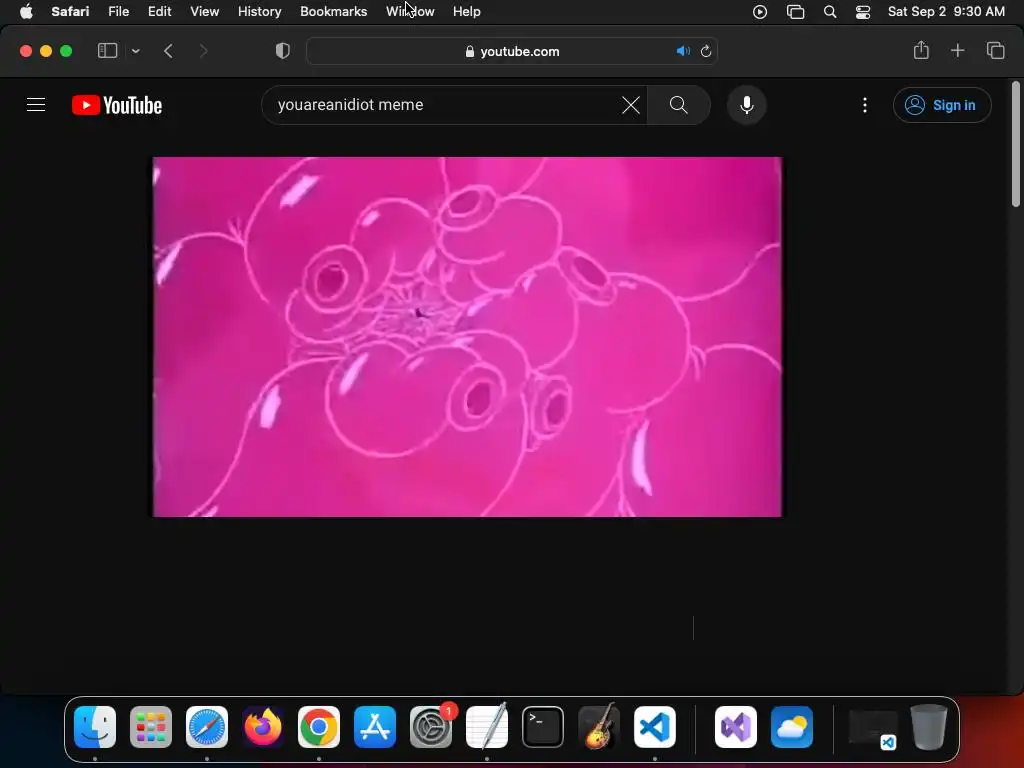Screen dimensions: 1024x768
Task: Start voice search with the microphone
Action: coord(746,104)
